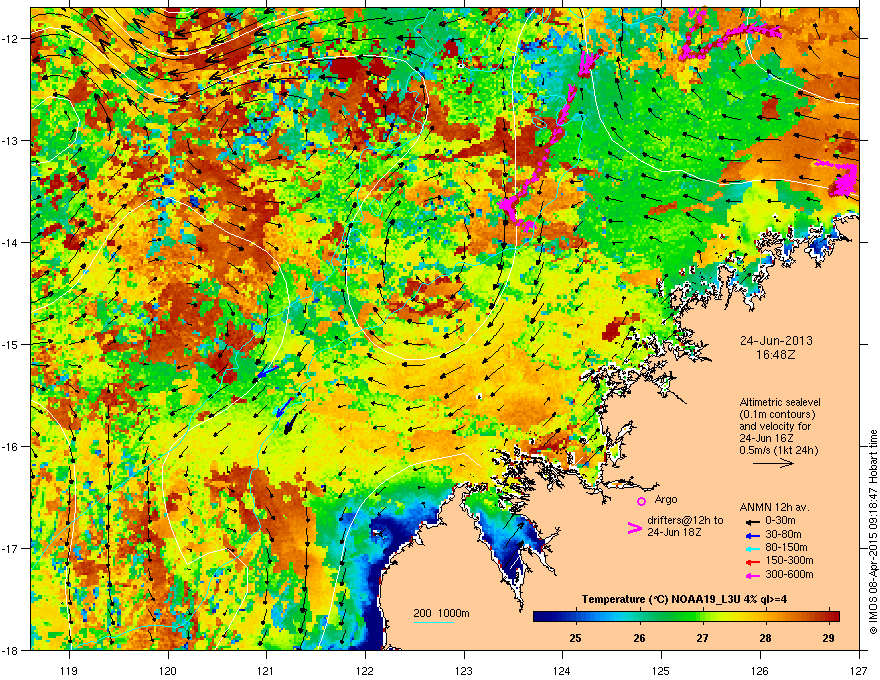Click the longitude axis label 123
Viewport: 880px width, 680px height.
pyautogui.click(x=464, y=670)
